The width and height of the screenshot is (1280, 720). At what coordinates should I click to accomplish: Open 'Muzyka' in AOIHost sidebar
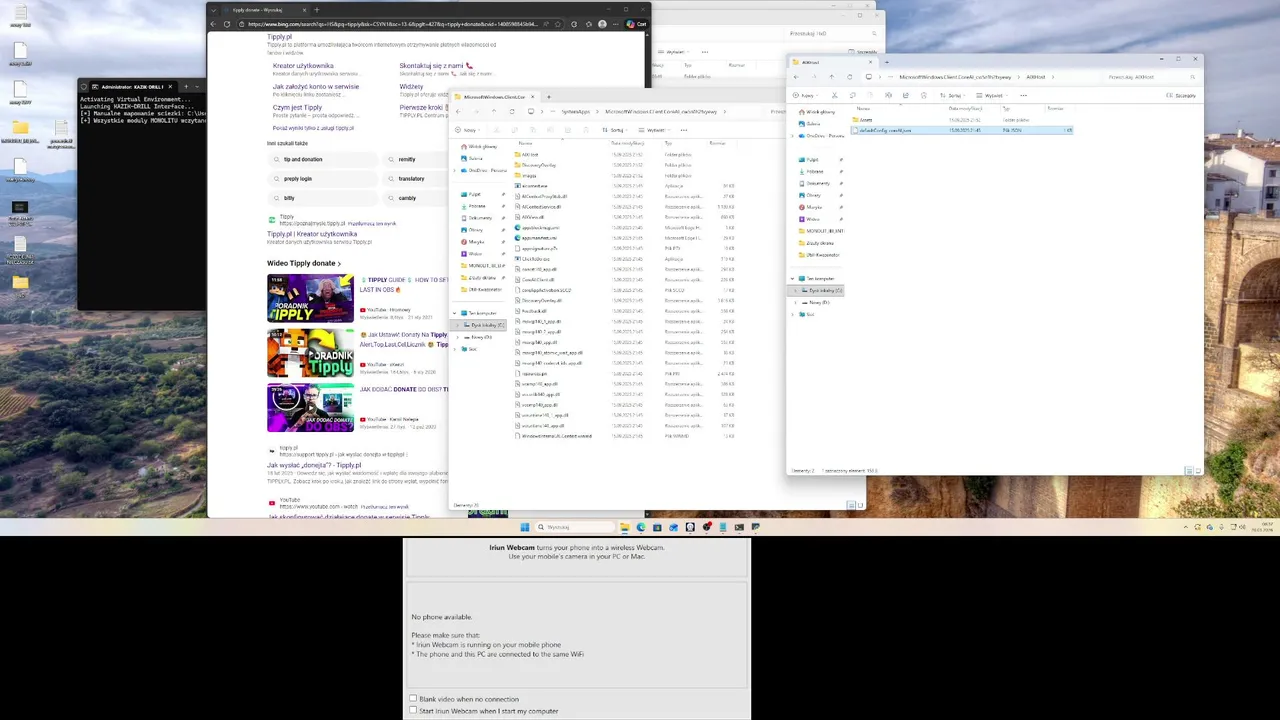[x=814, y=207]
